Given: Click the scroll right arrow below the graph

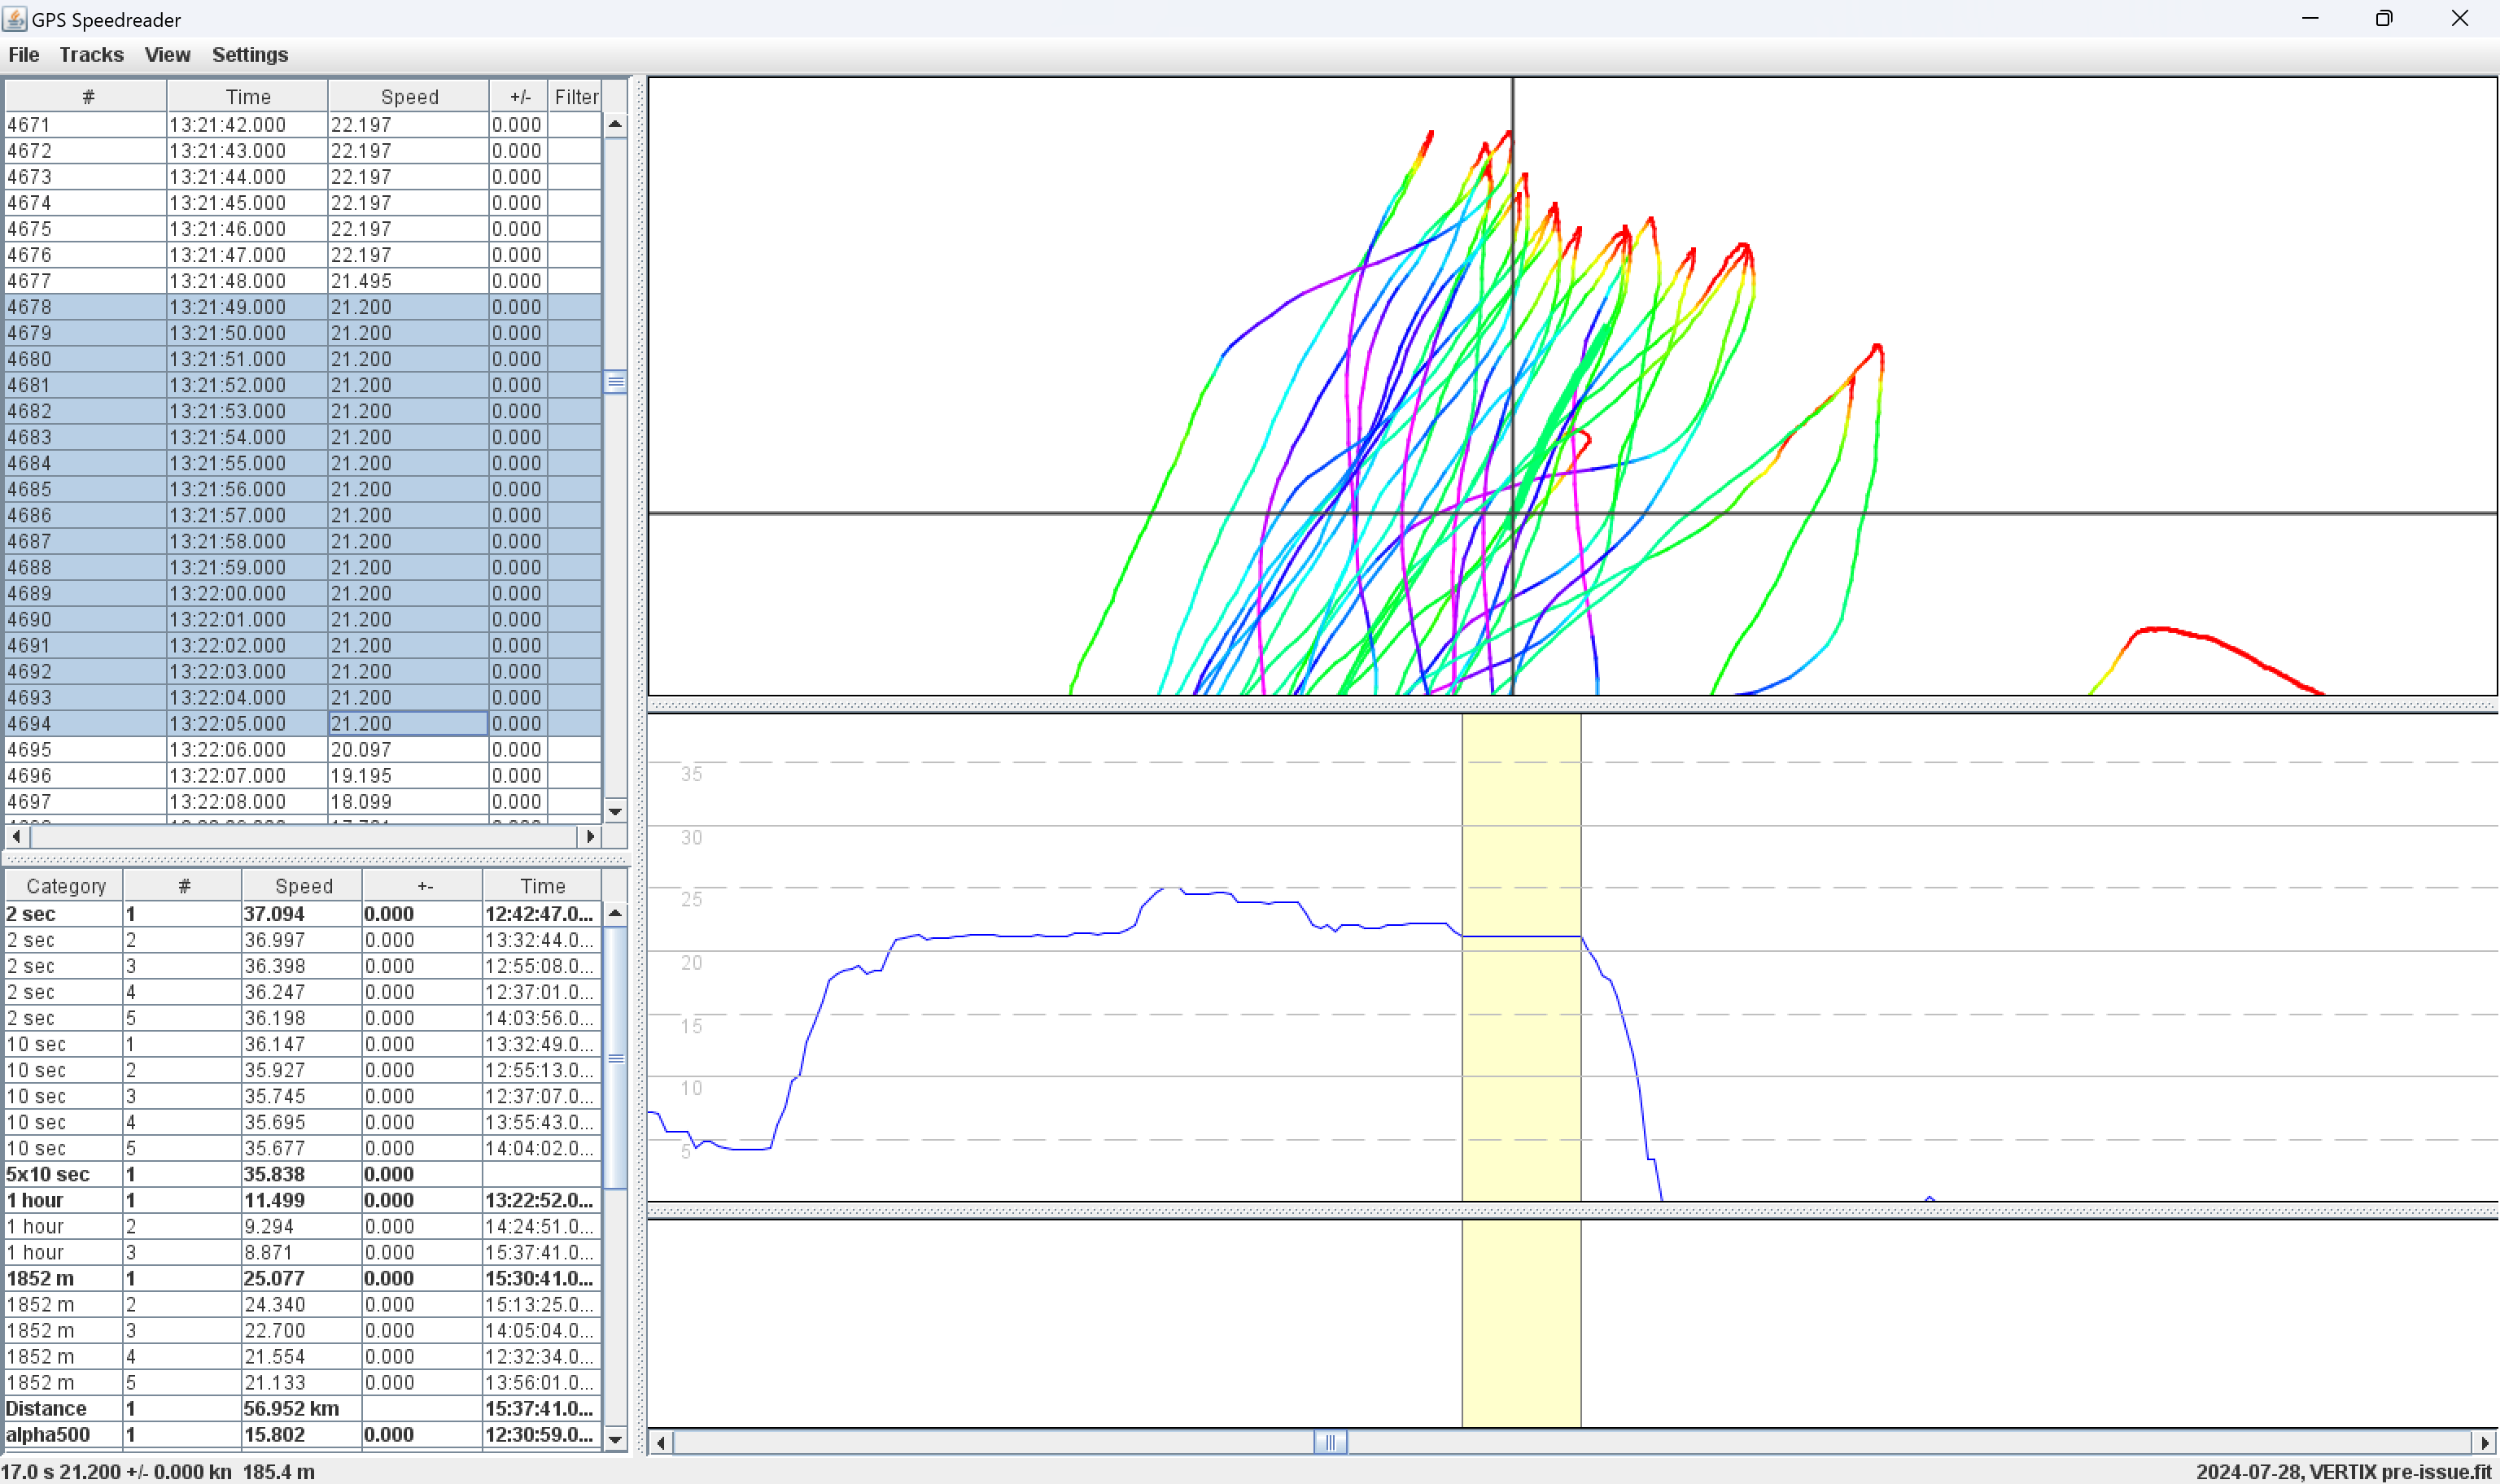Looking at the screenshot, I should tap(2485, 1442).
